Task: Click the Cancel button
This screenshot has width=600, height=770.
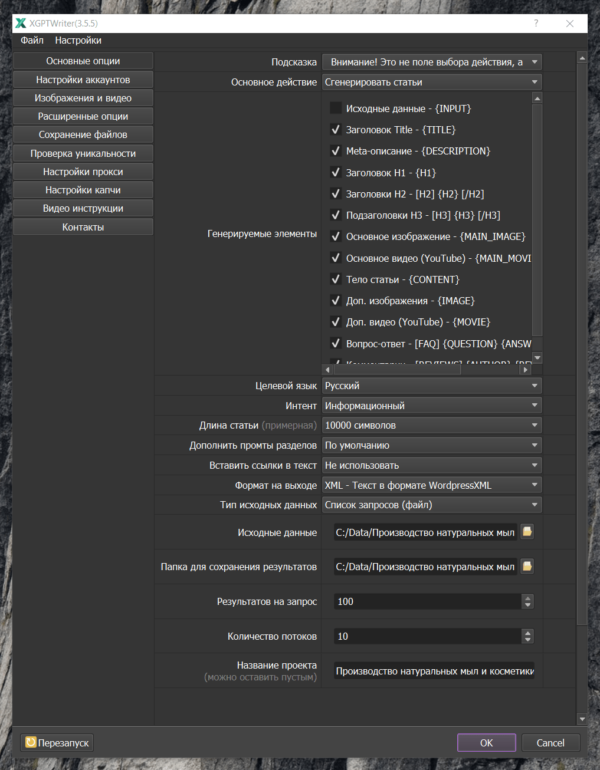Action: [550, 742]
